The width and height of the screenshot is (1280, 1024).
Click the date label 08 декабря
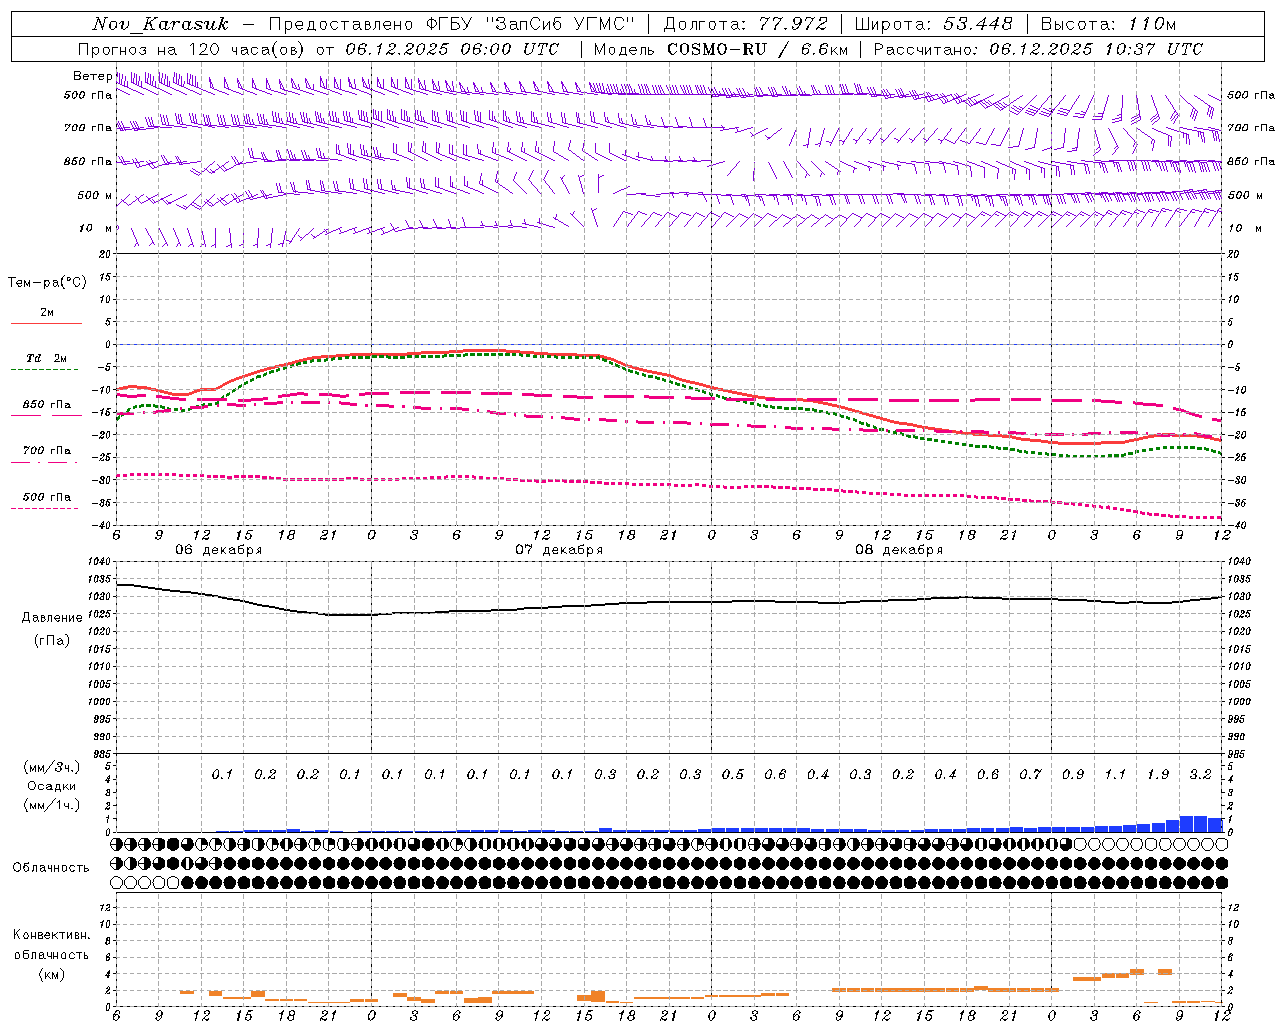pyautogui.click(x=899, y=550)
